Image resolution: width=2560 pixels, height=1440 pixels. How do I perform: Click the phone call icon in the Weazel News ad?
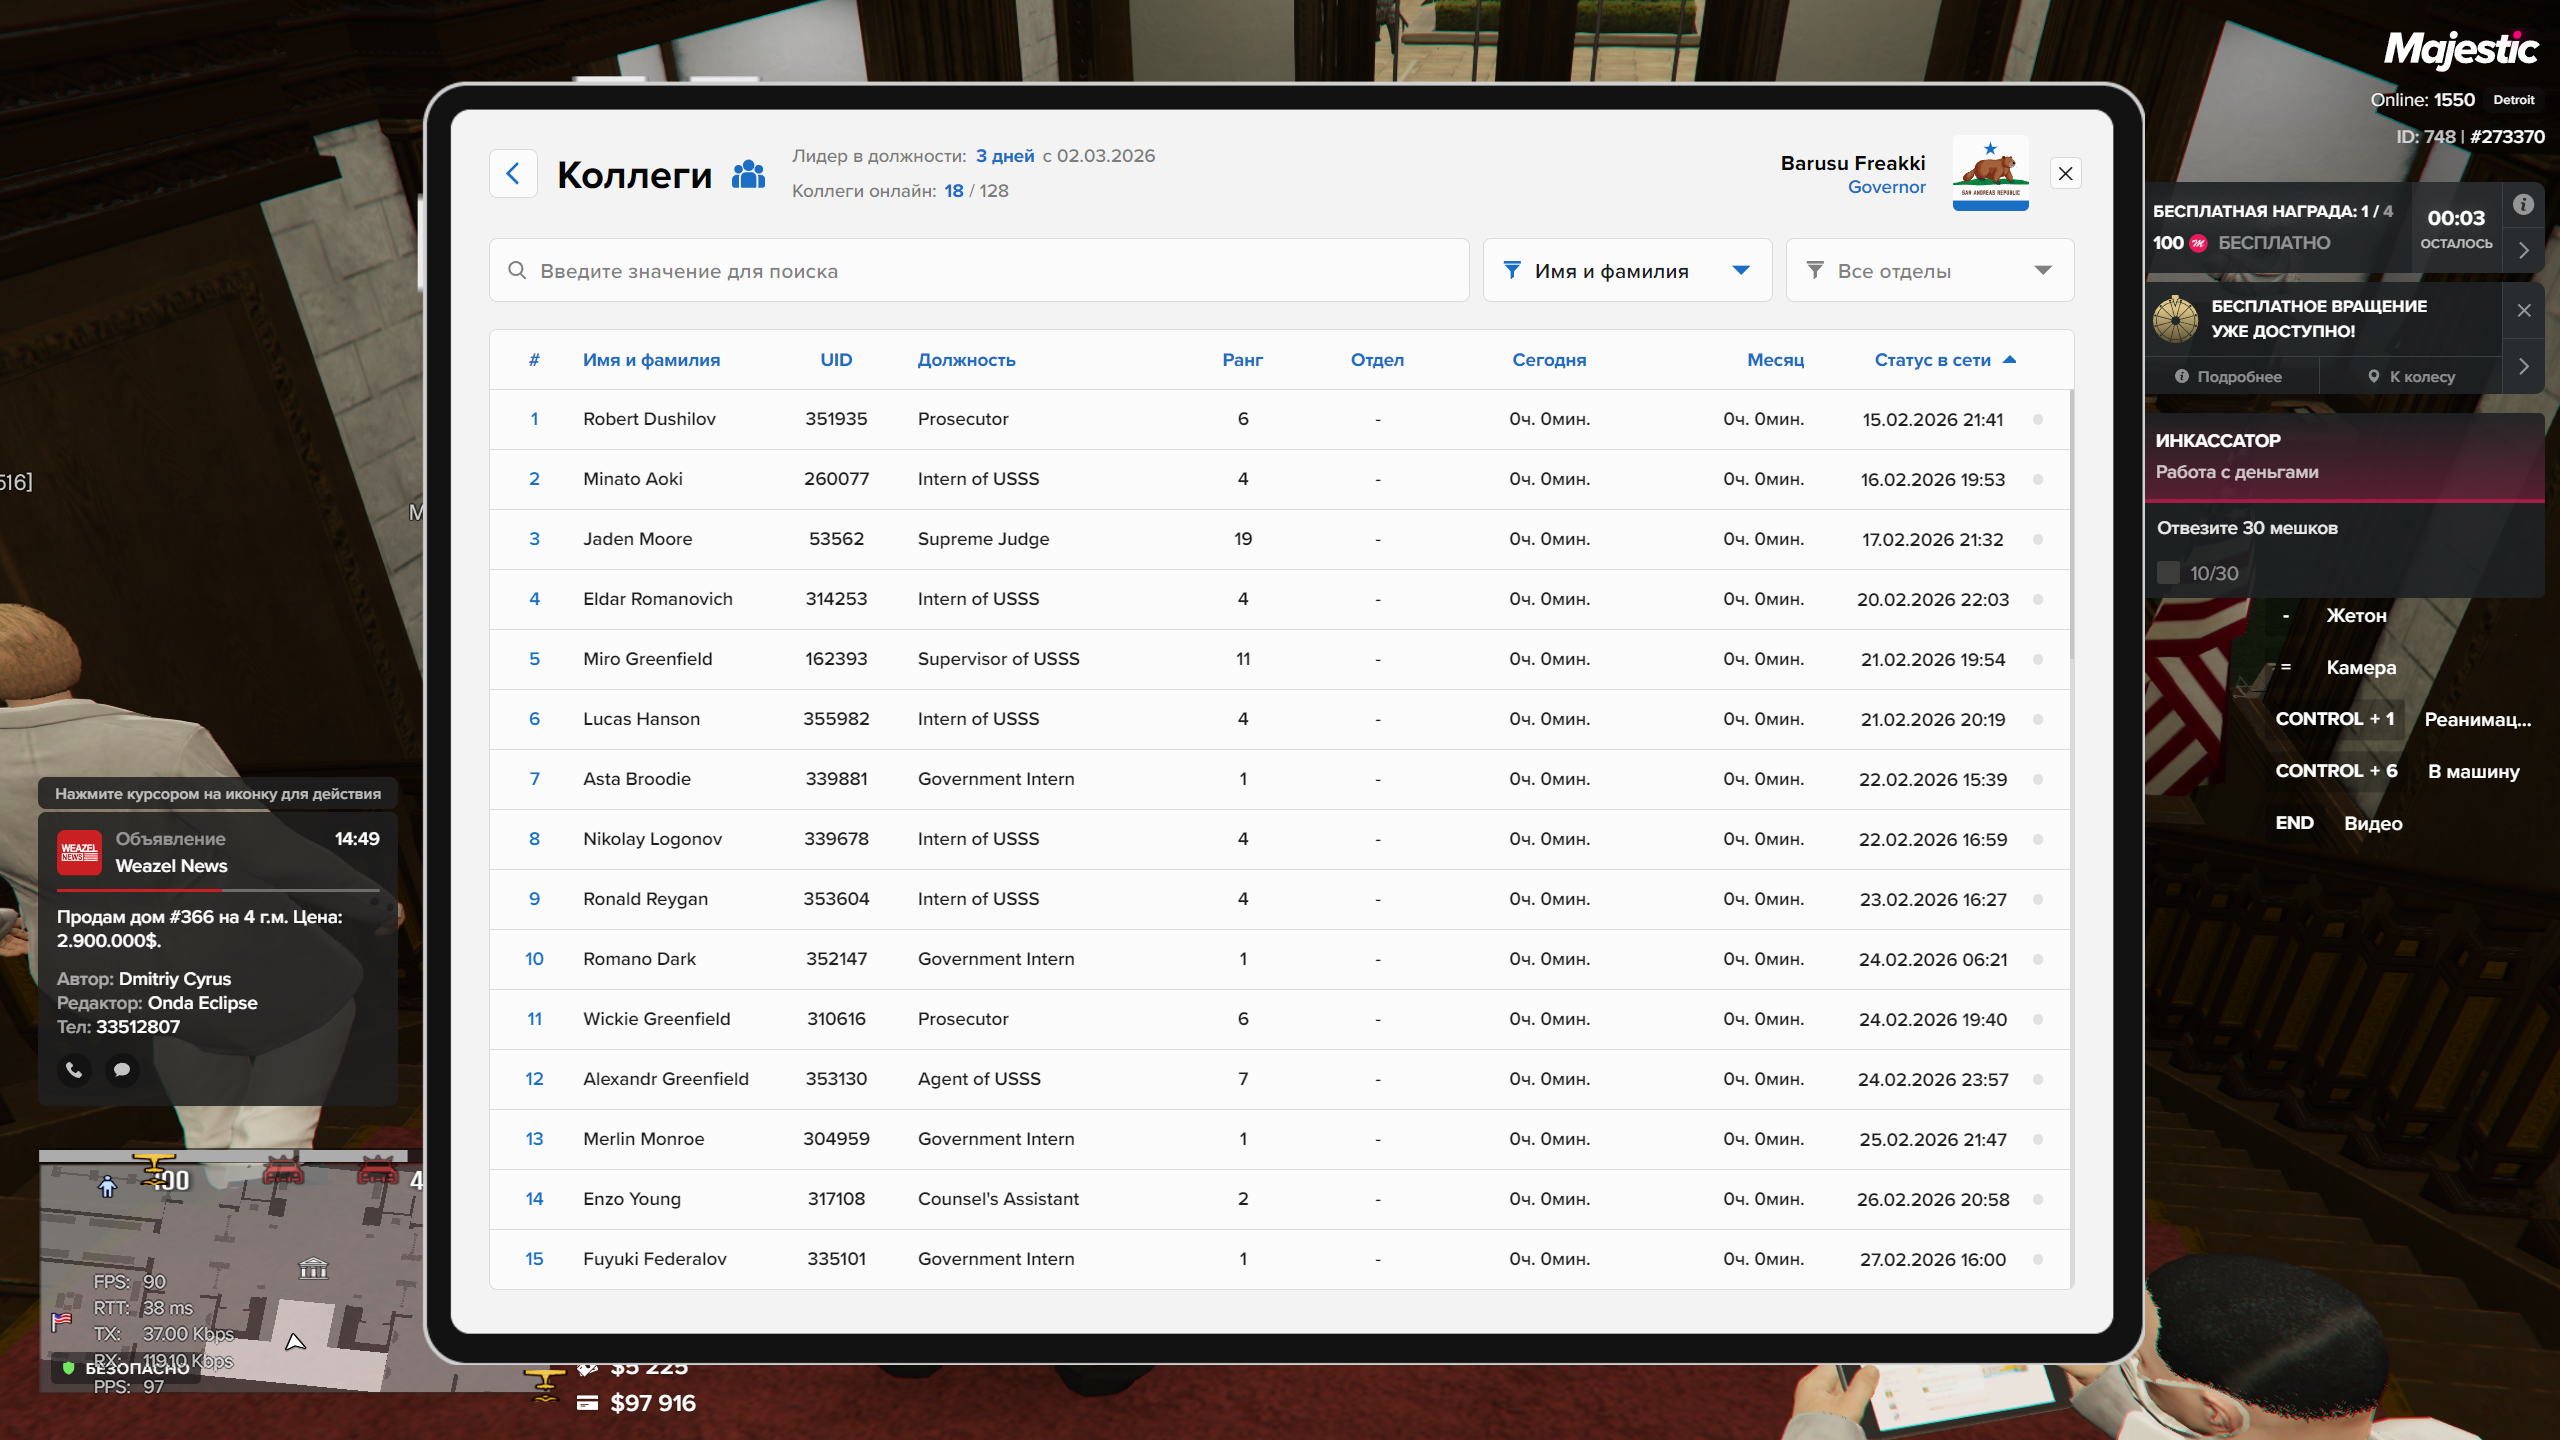[x=74, y=1070]
